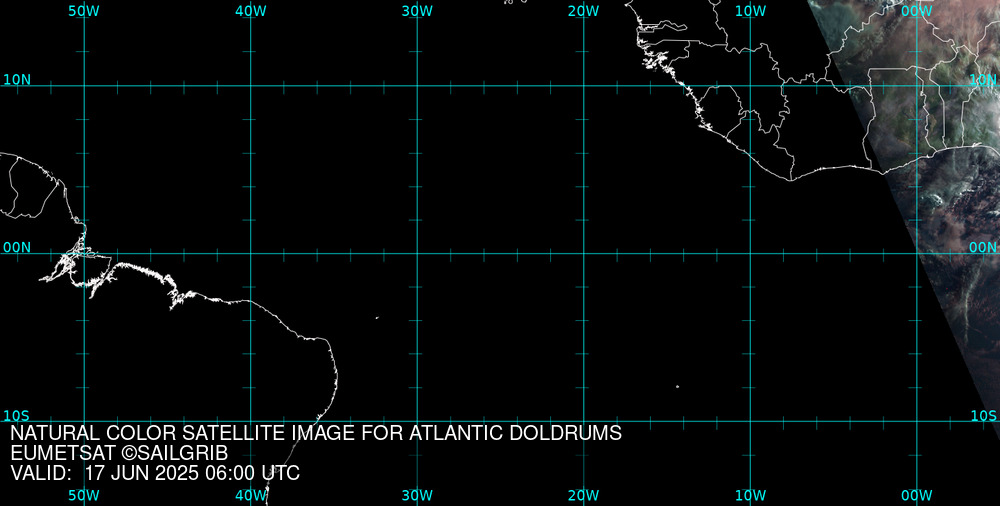Select the 30W longitude label at the bottom

417,495
